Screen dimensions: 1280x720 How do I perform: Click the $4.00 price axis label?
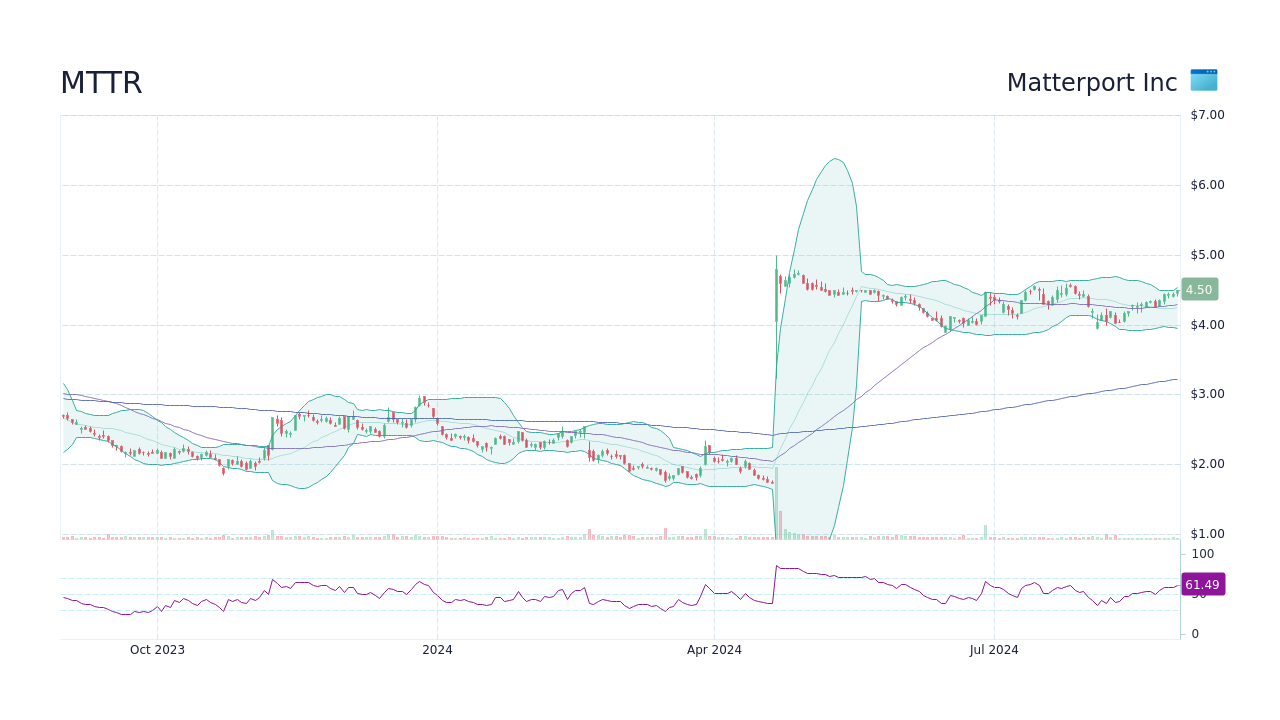point(1207,325)
